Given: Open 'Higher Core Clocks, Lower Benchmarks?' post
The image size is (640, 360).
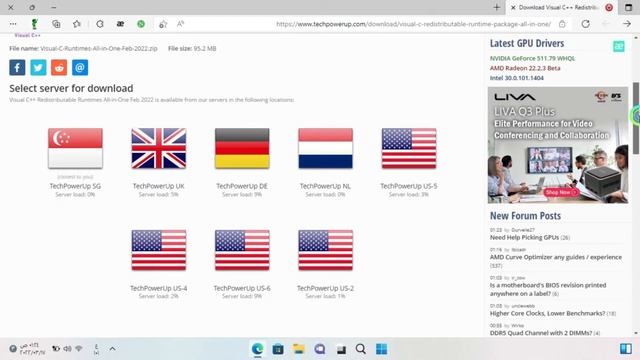Looking at the screenshot, I should click(547, 313).
